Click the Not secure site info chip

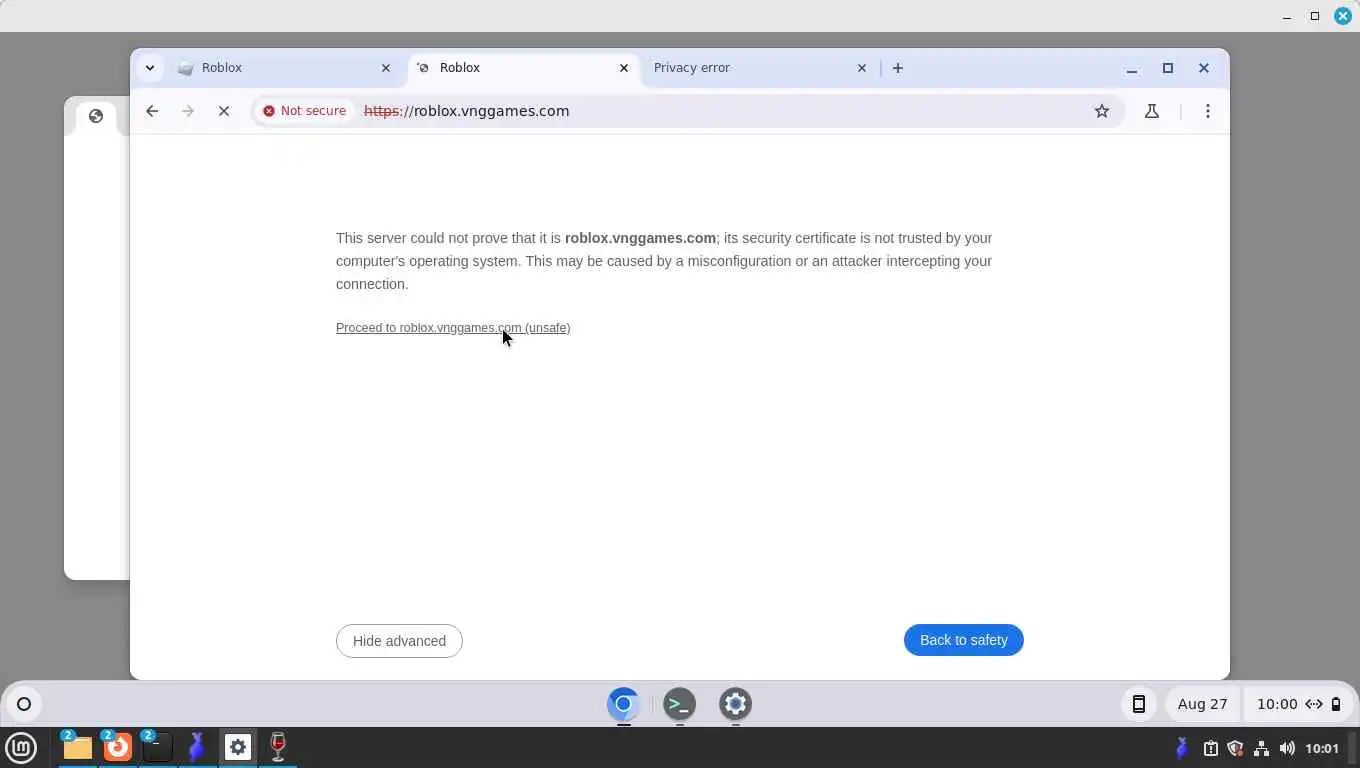pyautogui.click(x=304, y=111)
